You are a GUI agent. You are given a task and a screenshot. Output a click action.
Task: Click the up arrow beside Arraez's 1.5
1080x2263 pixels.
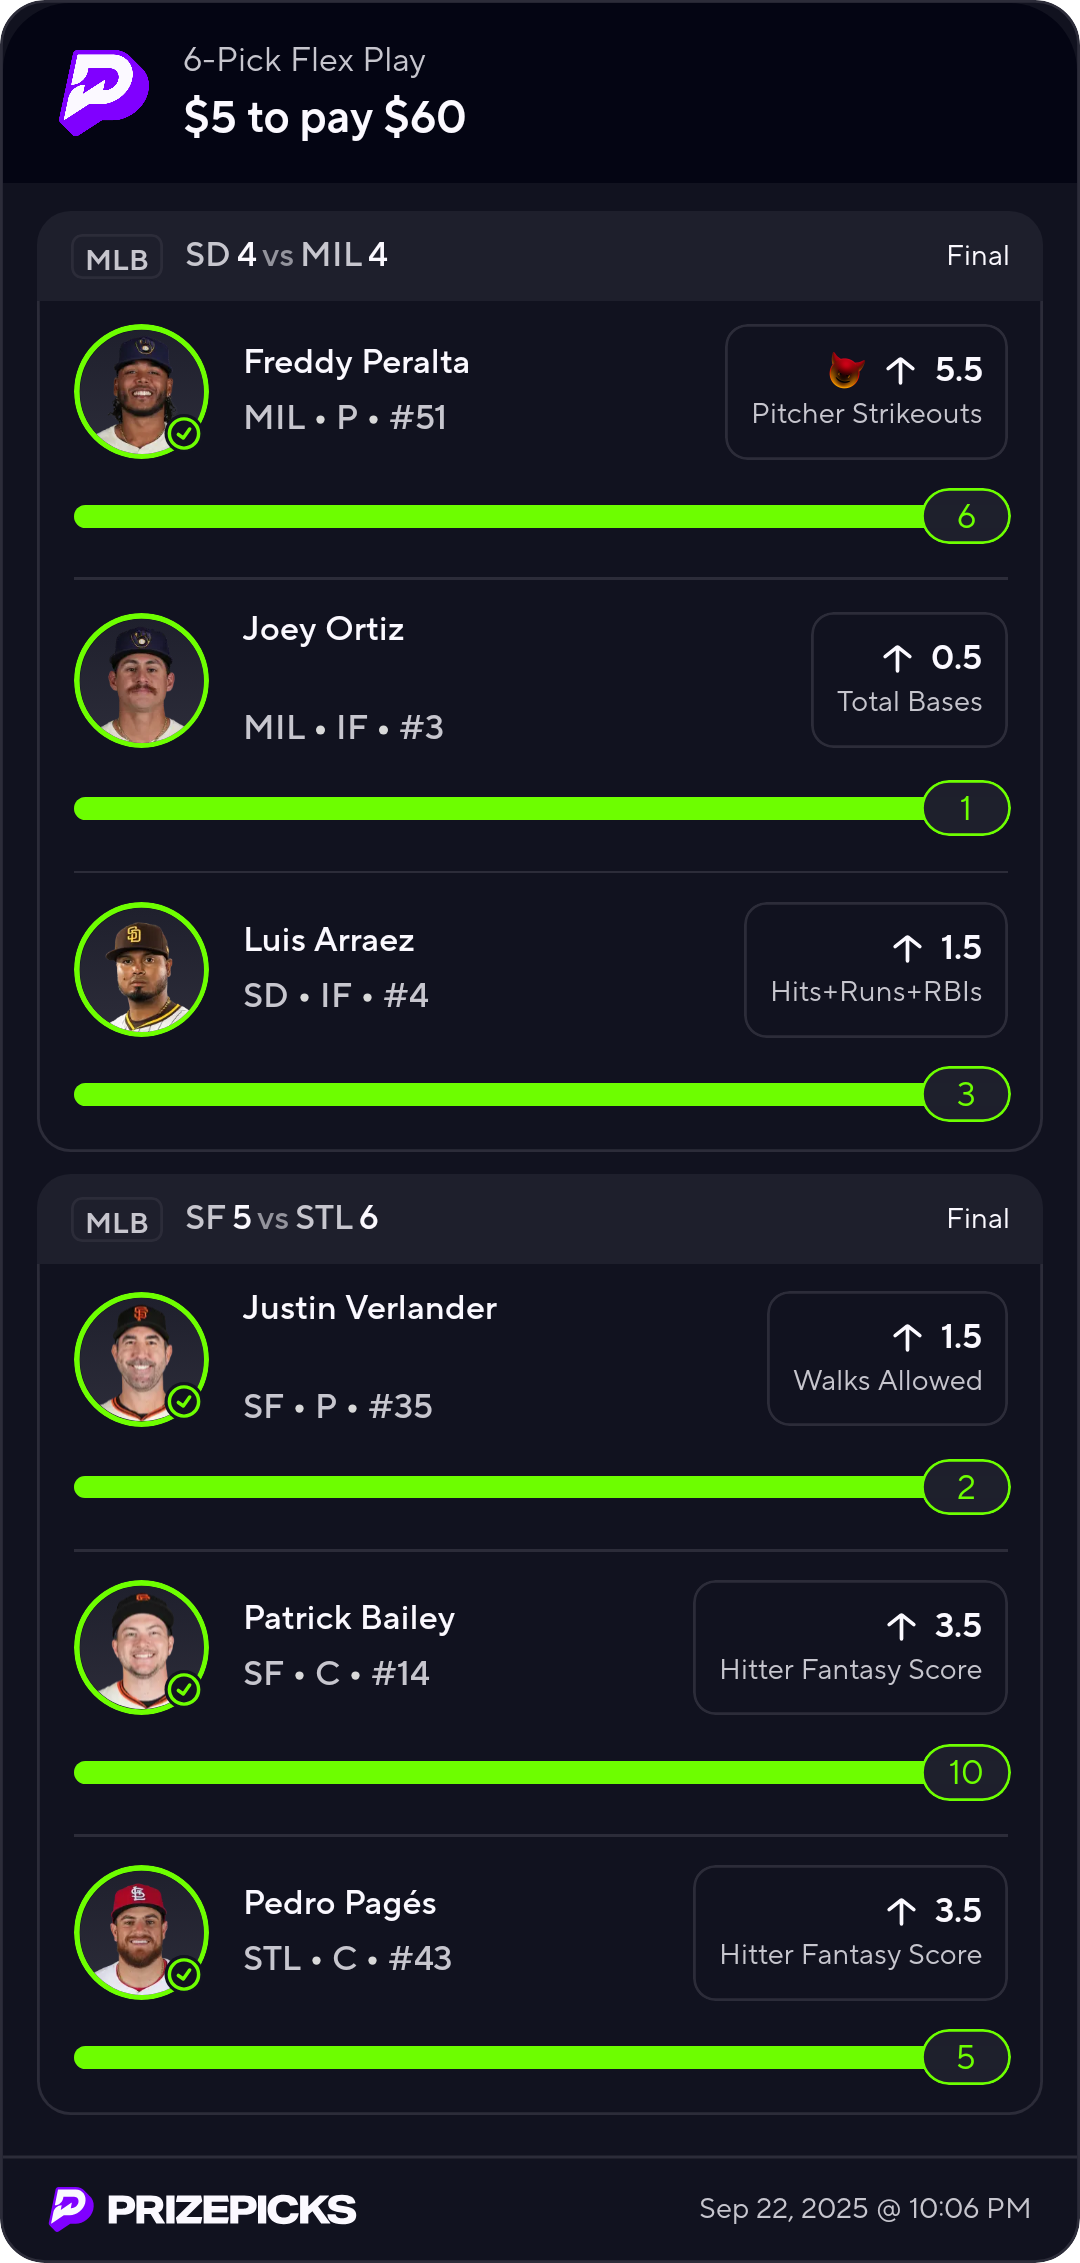tap(907, 948)
